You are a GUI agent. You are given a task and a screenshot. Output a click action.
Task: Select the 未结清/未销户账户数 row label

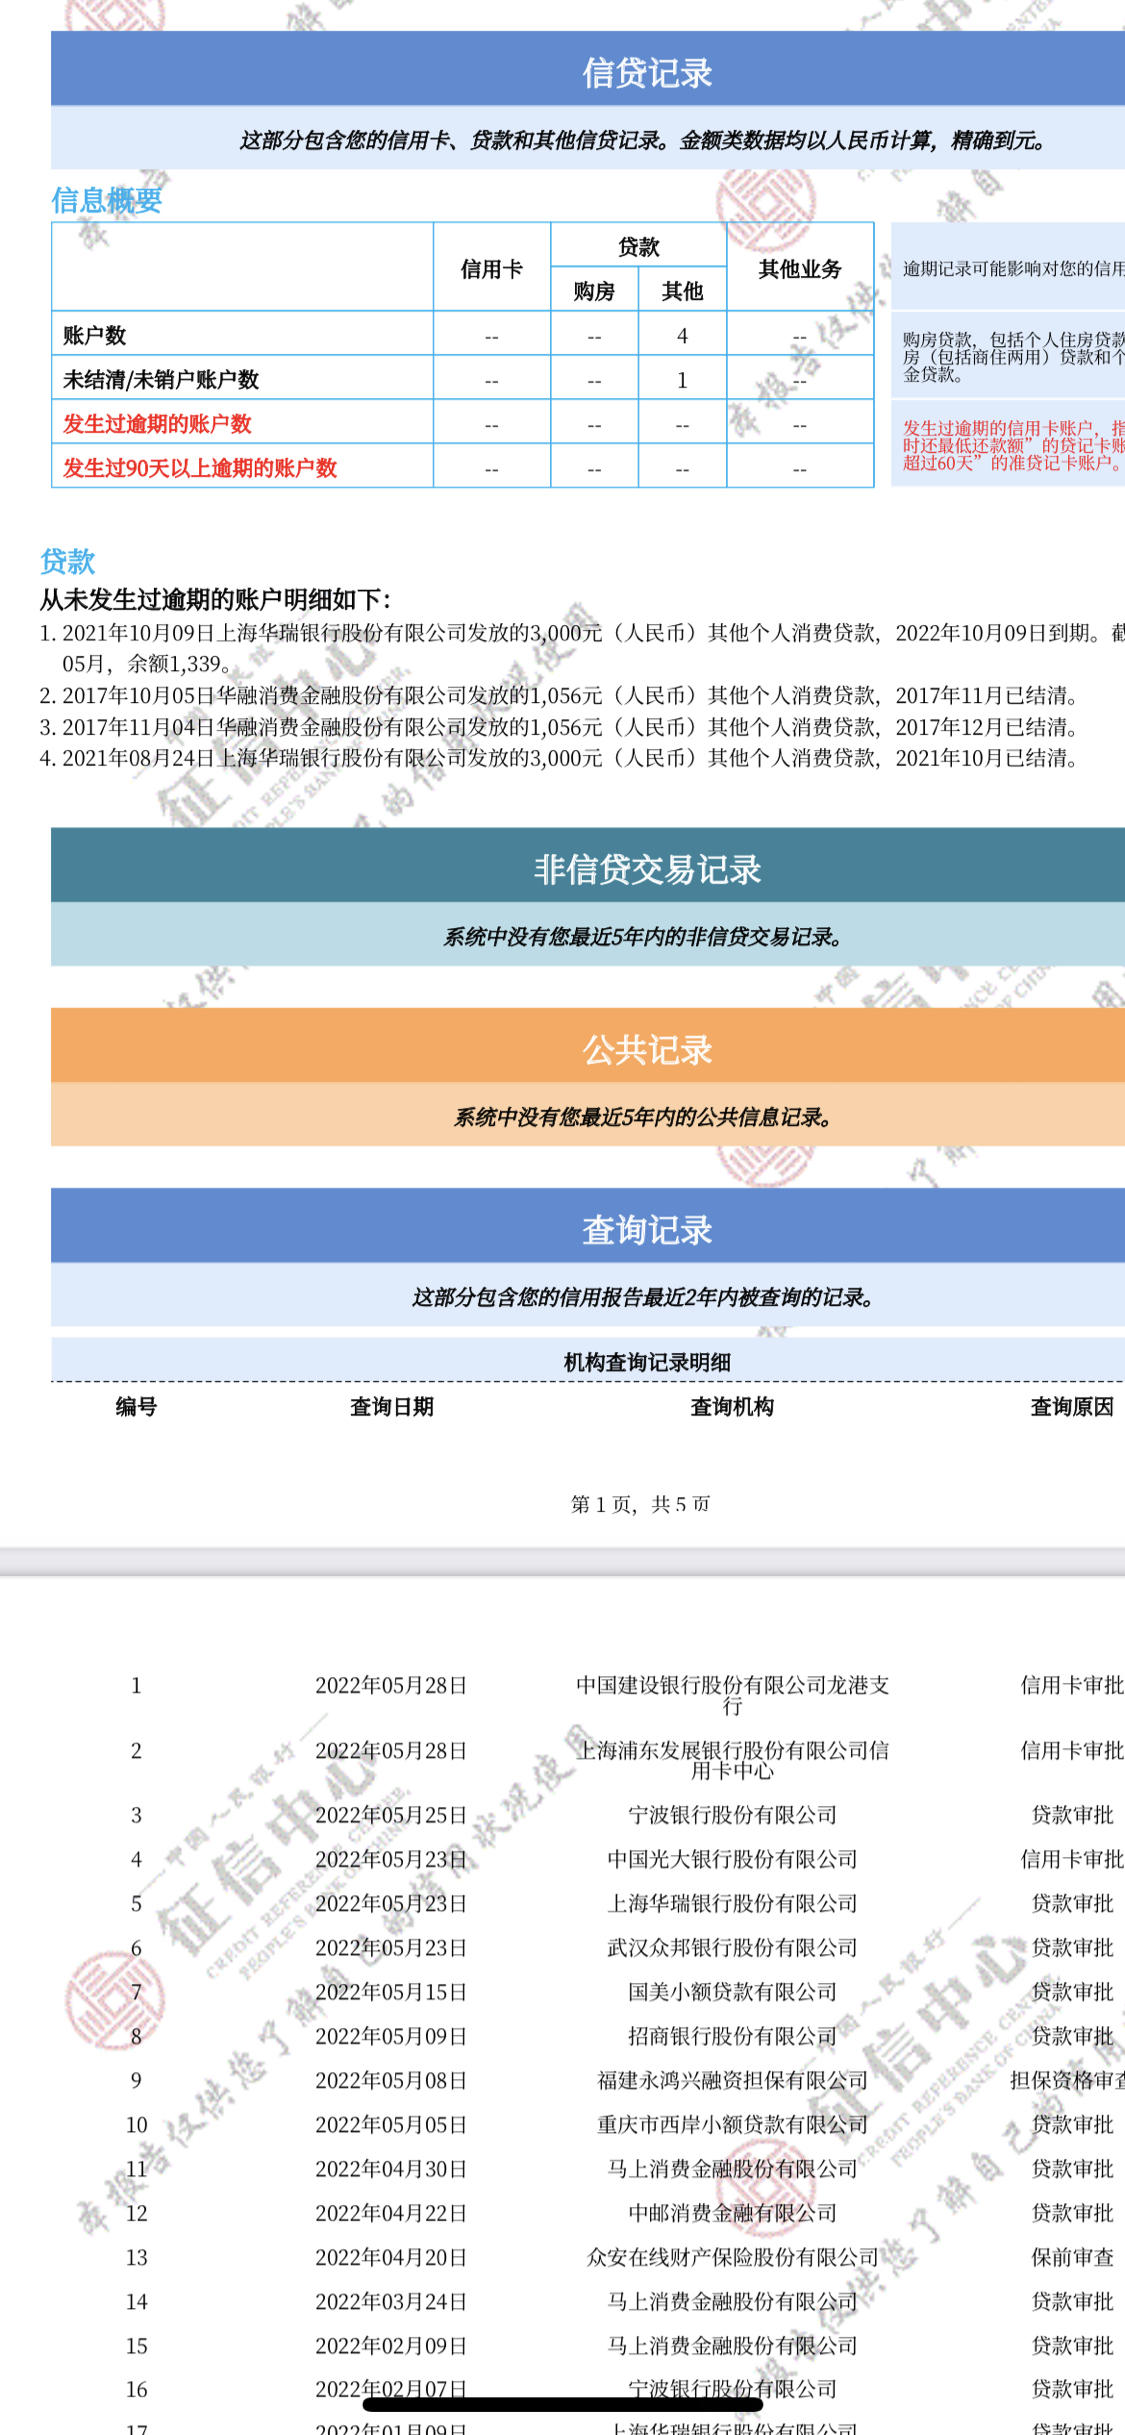[161, 380]
